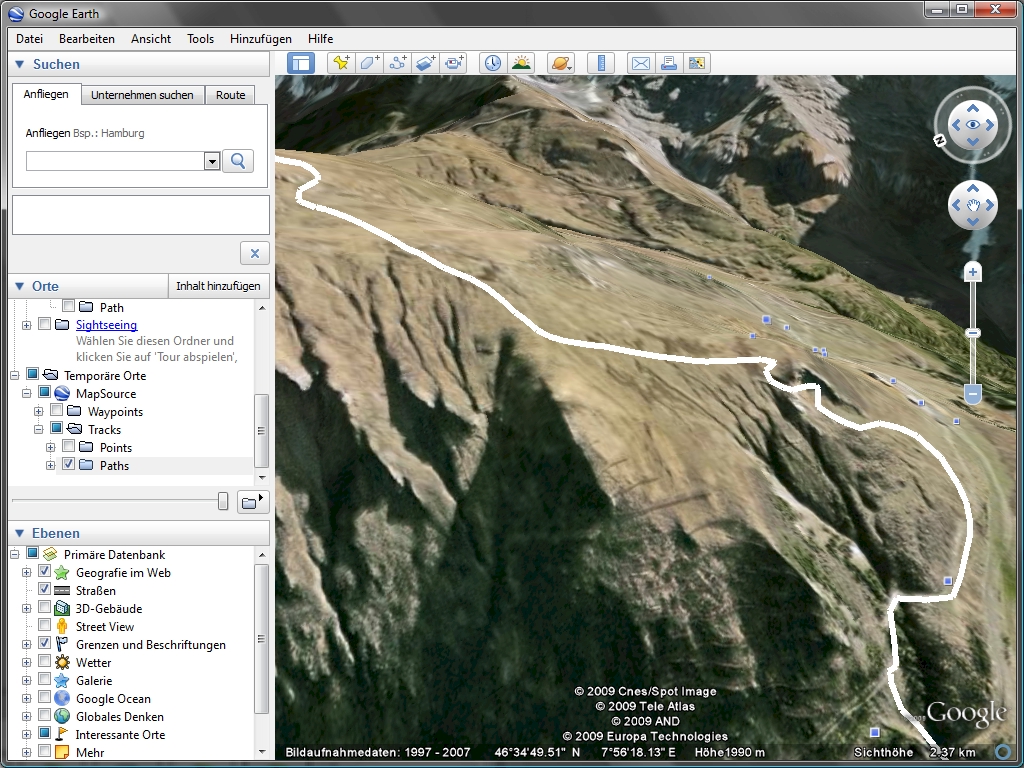Clear search results with X button
The height and width of the screenshot is (768, 1024).
point(255,253)
